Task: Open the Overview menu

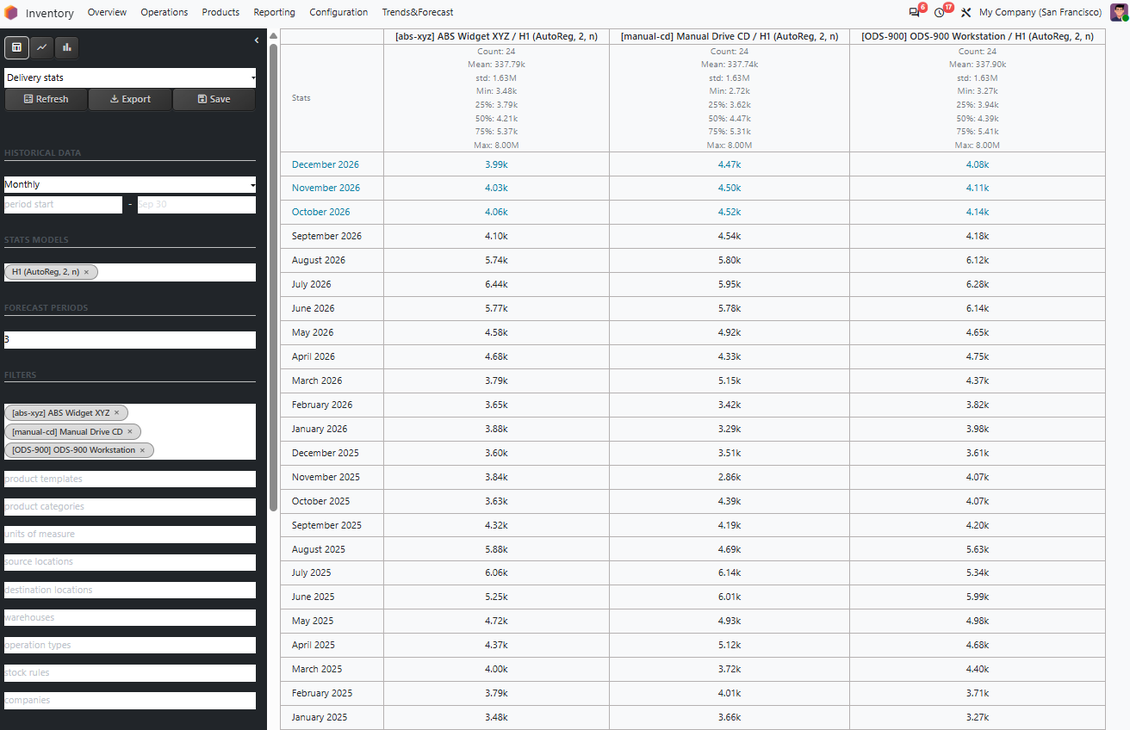Action: click(x=107, y=12)
